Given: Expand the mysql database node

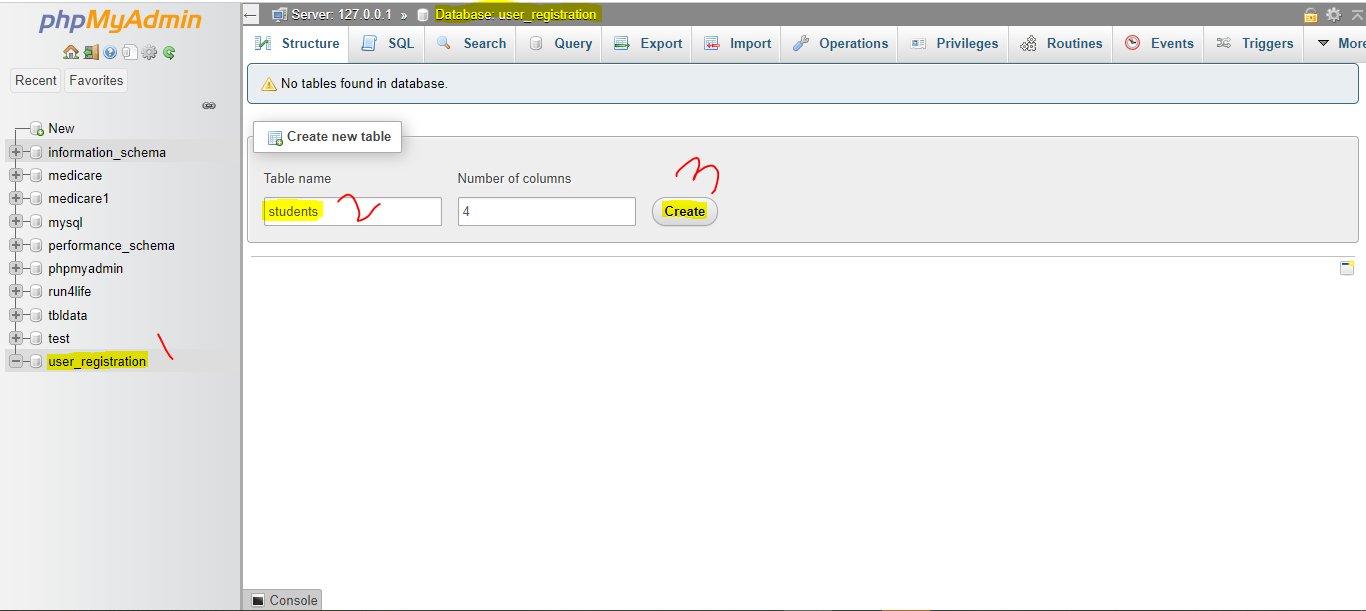Looking at the screenshot, I should pyautogui.click(x=16, y=222).
